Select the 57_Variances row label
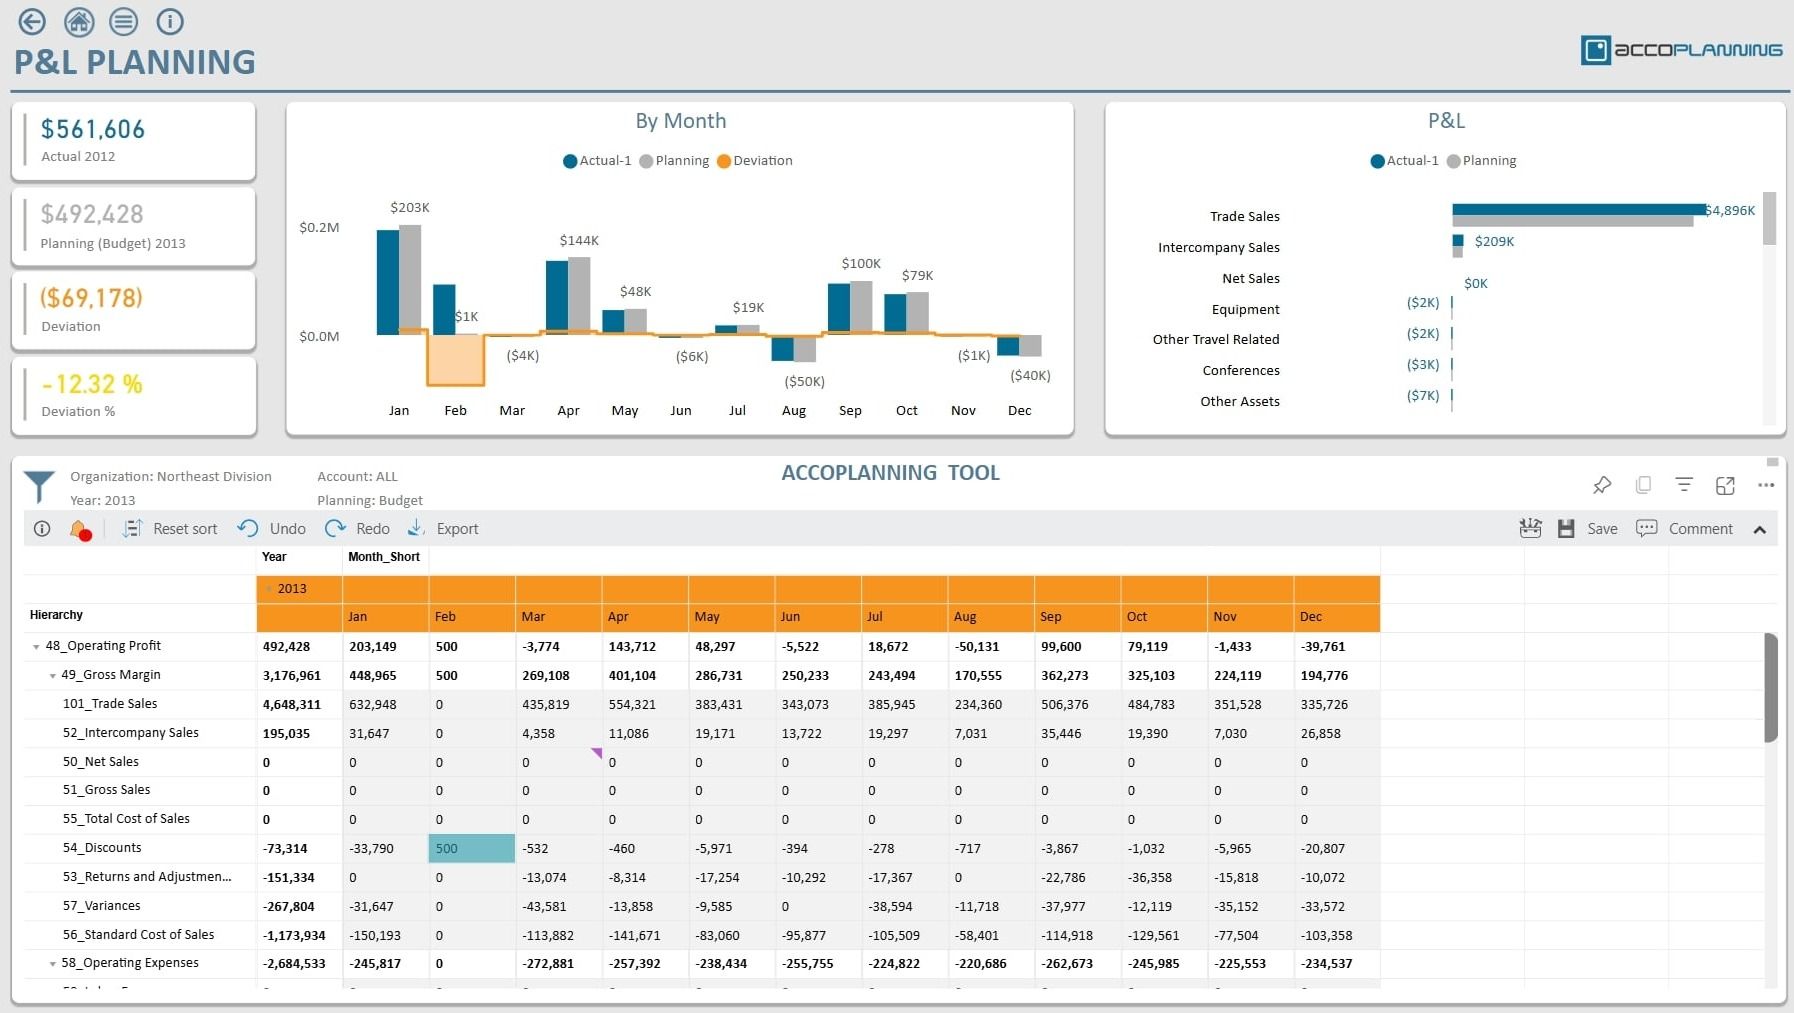Screen dimensions: 1794x1013 click(102, 906)
